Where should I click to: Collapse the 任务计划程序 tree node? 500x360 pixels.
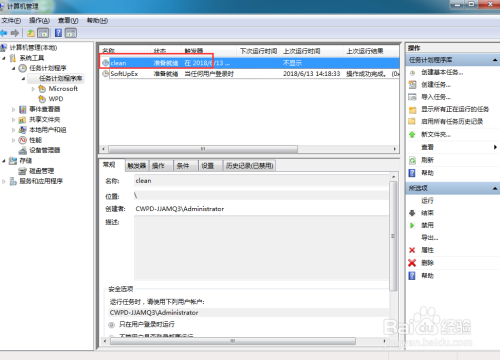pos(14,69)
